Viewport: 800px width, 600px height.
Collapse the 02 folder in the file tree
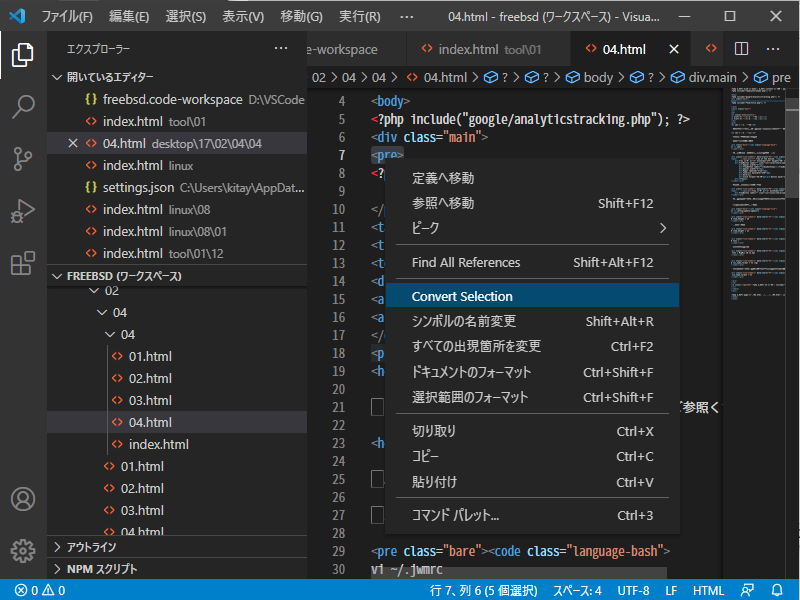[x=177, y=291]
